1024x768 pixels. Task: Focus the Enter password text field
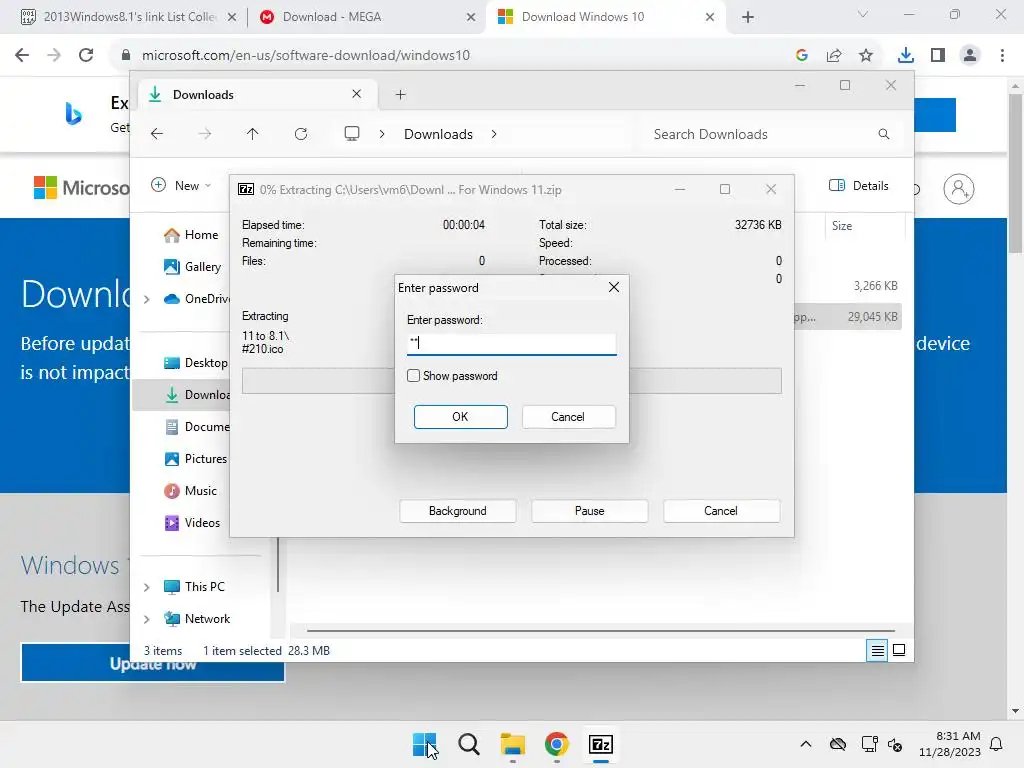(x=511, y=343)
